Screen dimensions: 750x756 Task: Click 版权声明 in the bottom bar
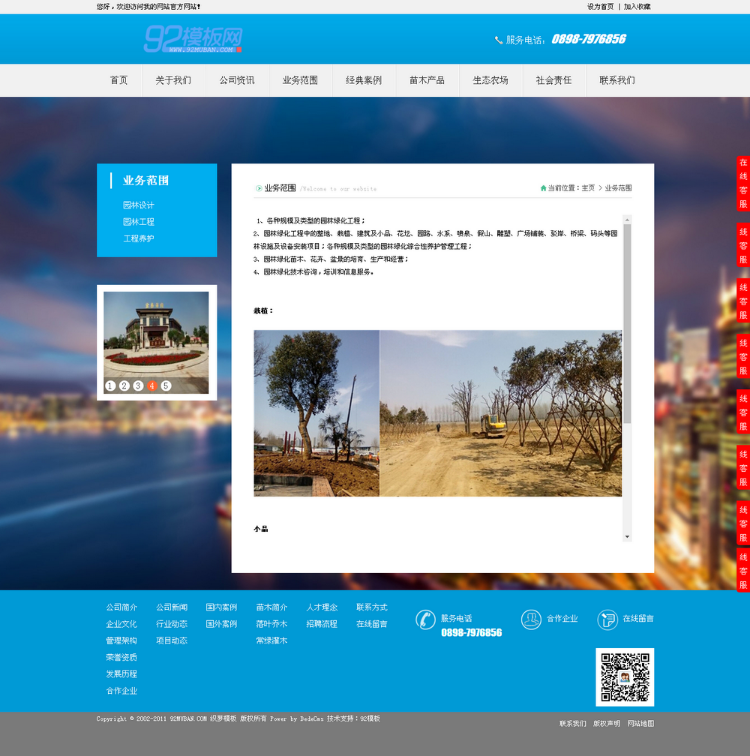coord(606,724)
